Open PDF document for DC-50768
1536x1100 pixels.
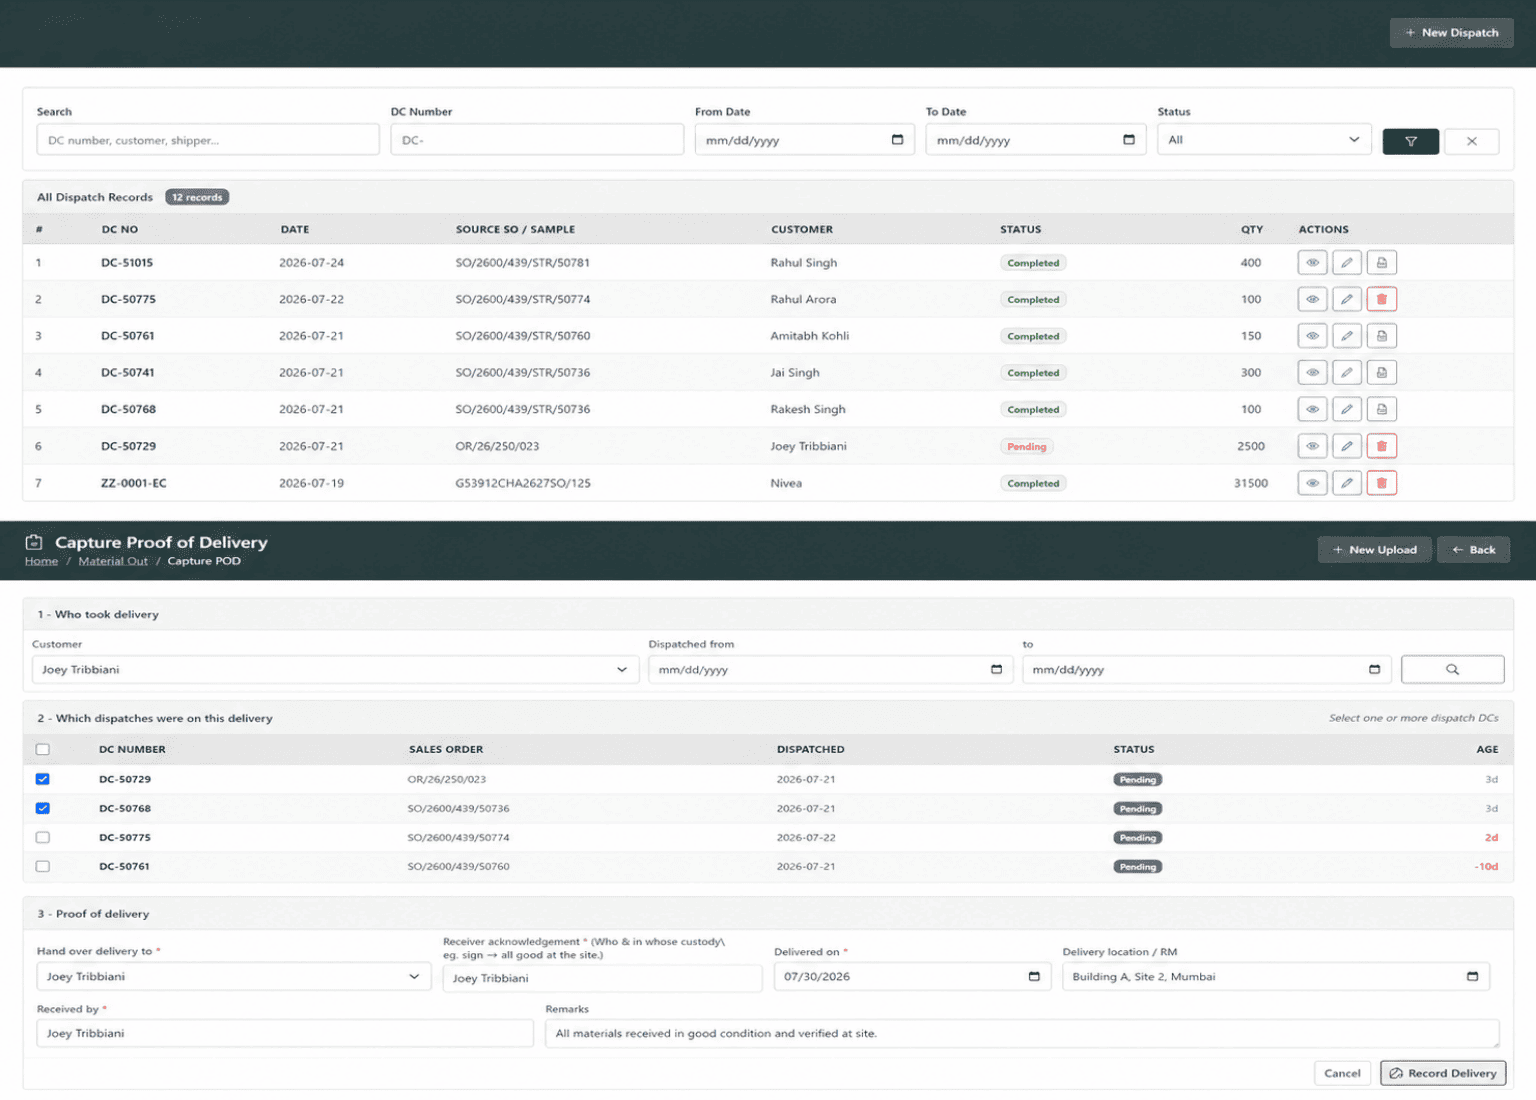[x=1381, y=409]
